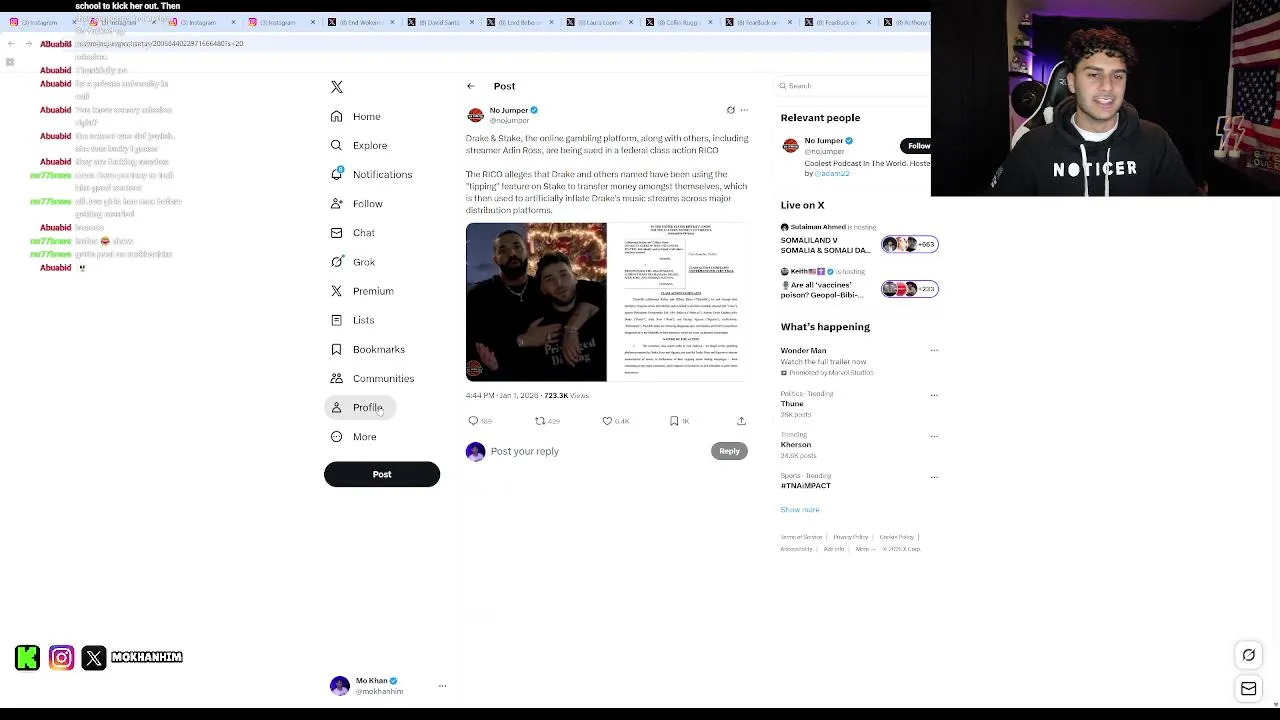Open Notifications in the sidebar
This screenshot has width=1280, height=720.
click(371, 174)
